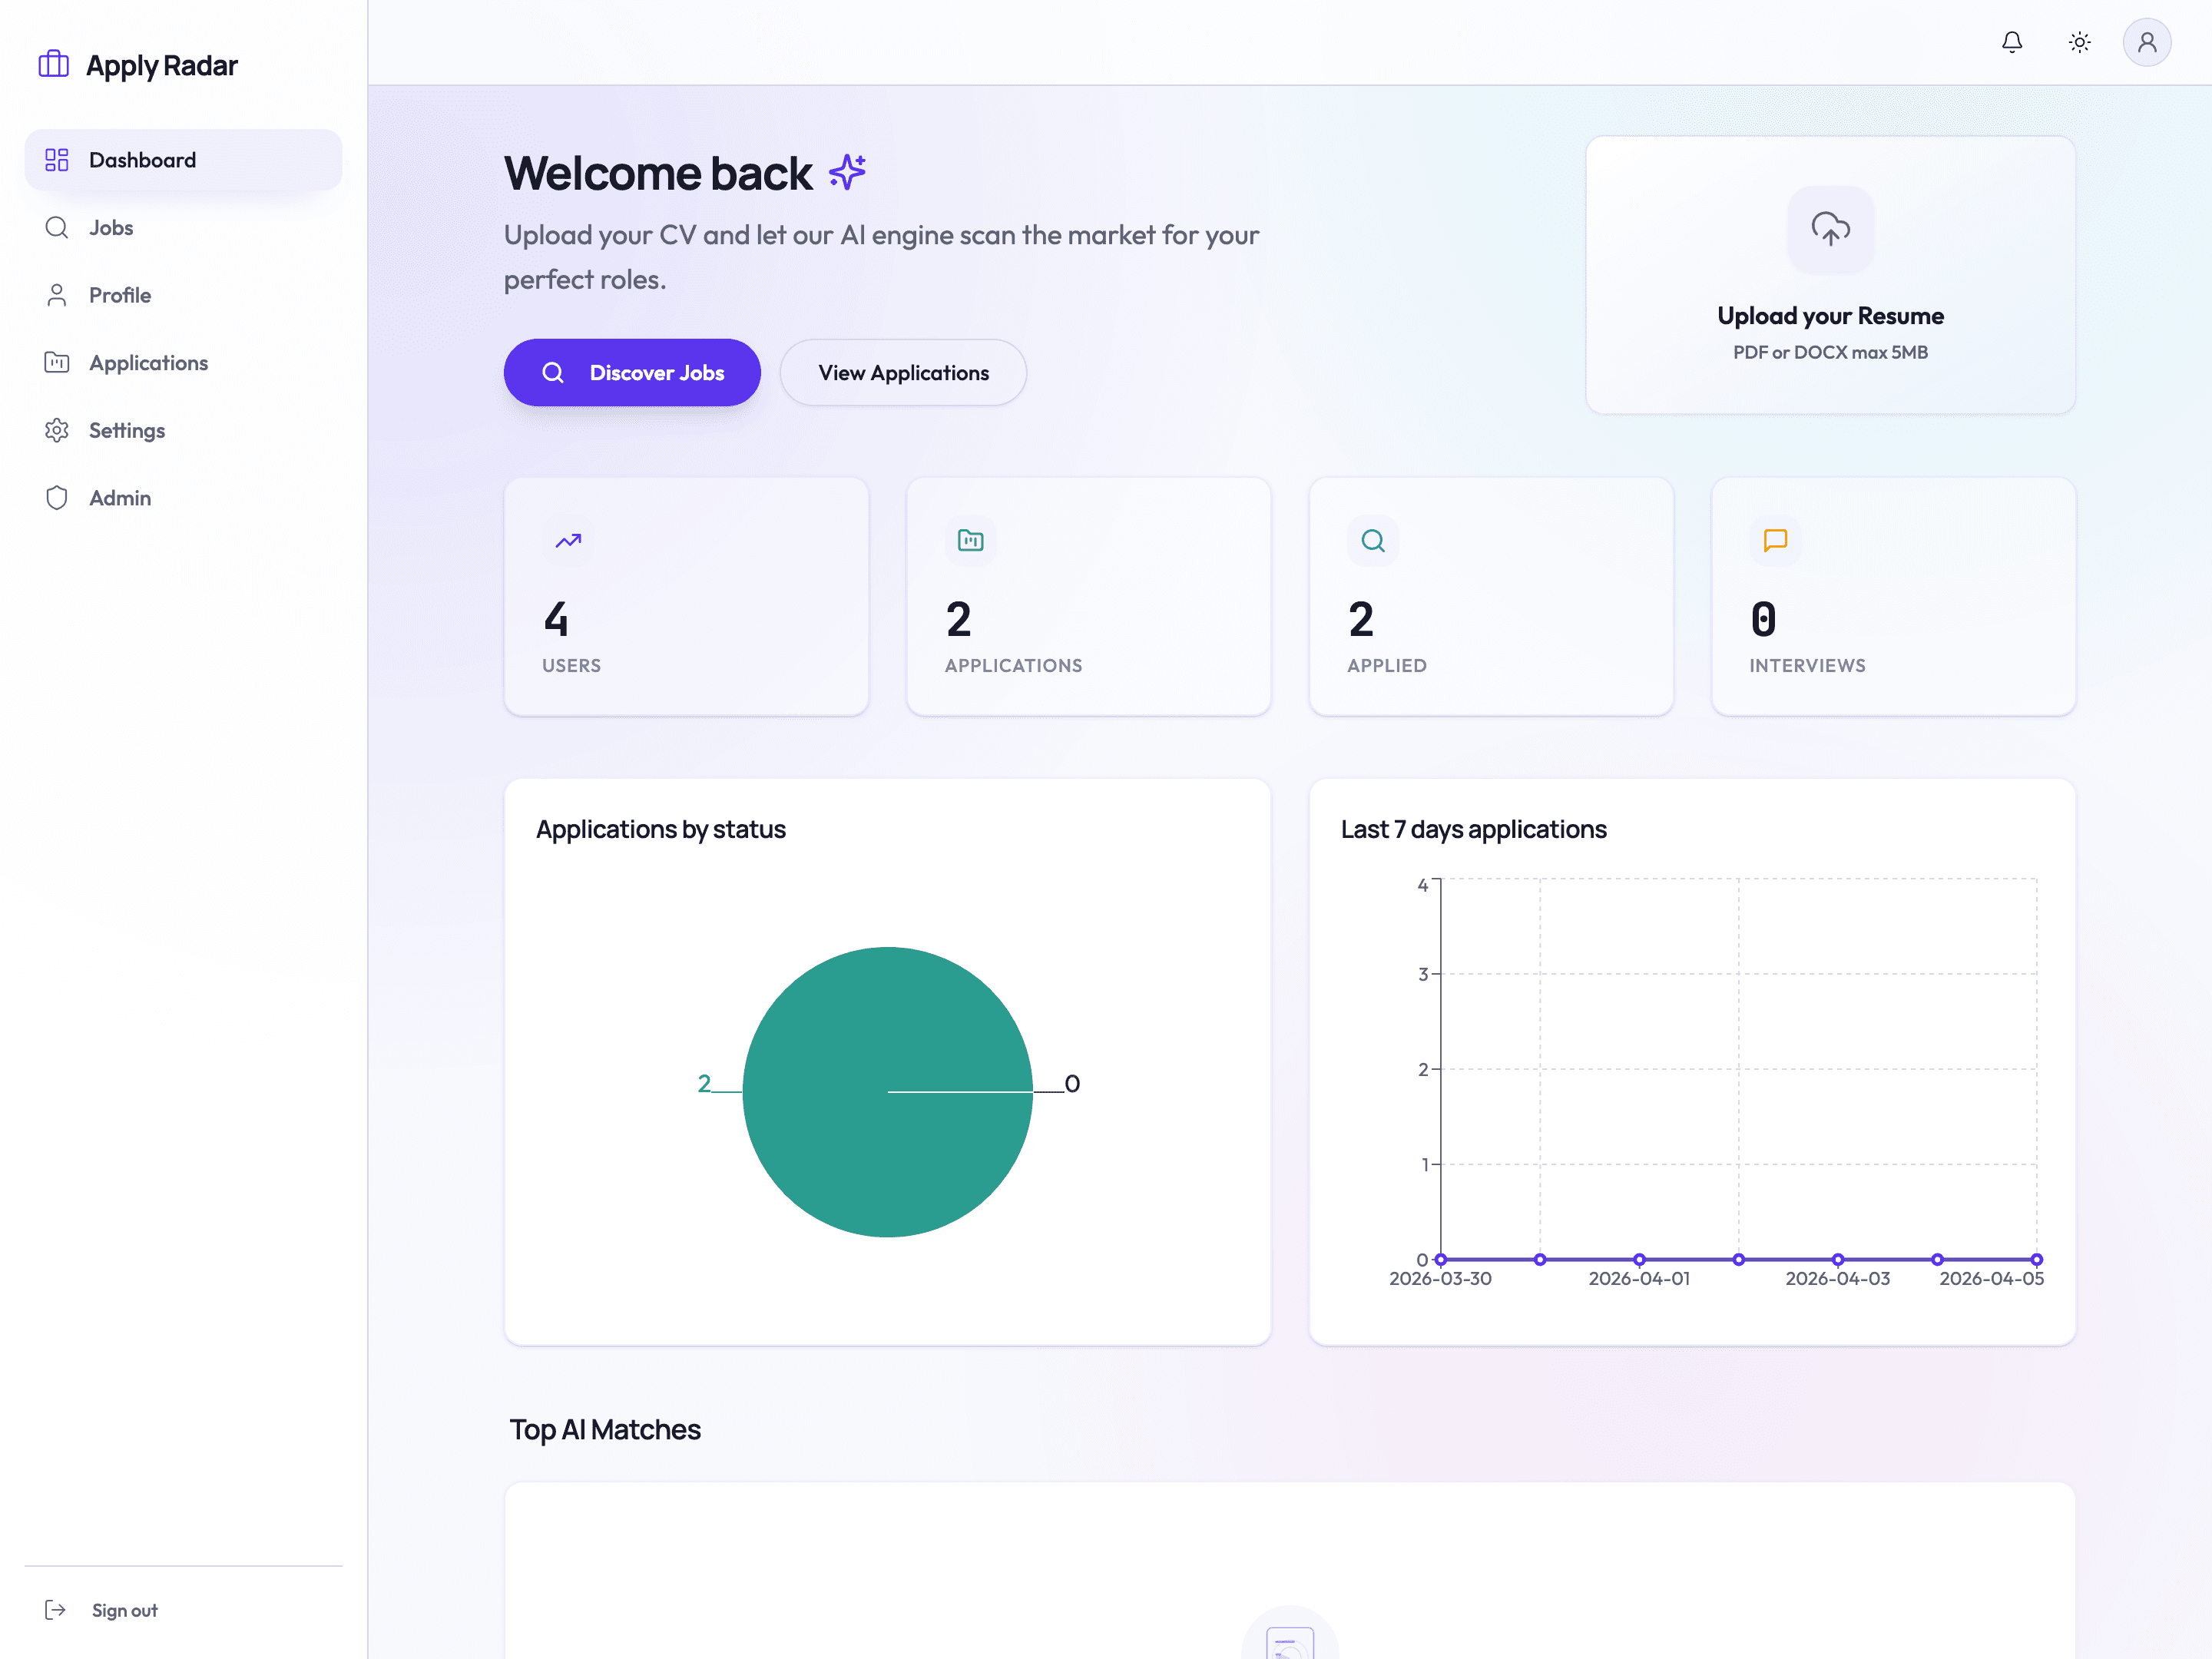Go to Jobs in the sidebar
Screen dimensions: 2212x1659
point(111,228)
